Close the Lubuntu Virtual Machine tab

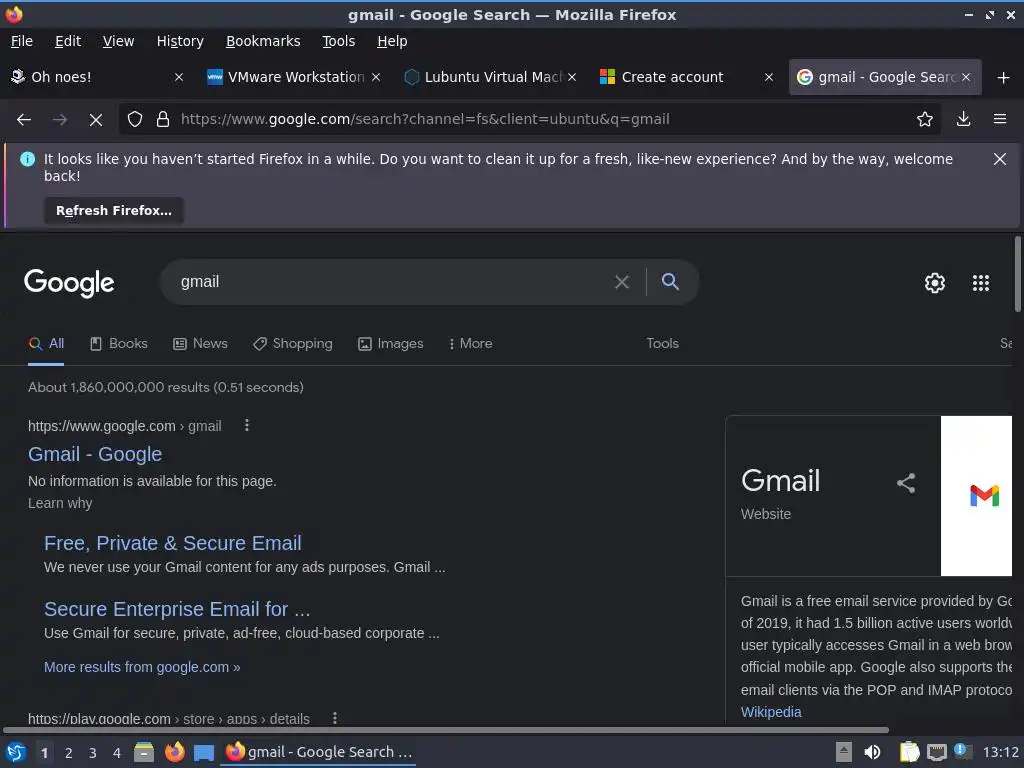[x=572, y=77]
